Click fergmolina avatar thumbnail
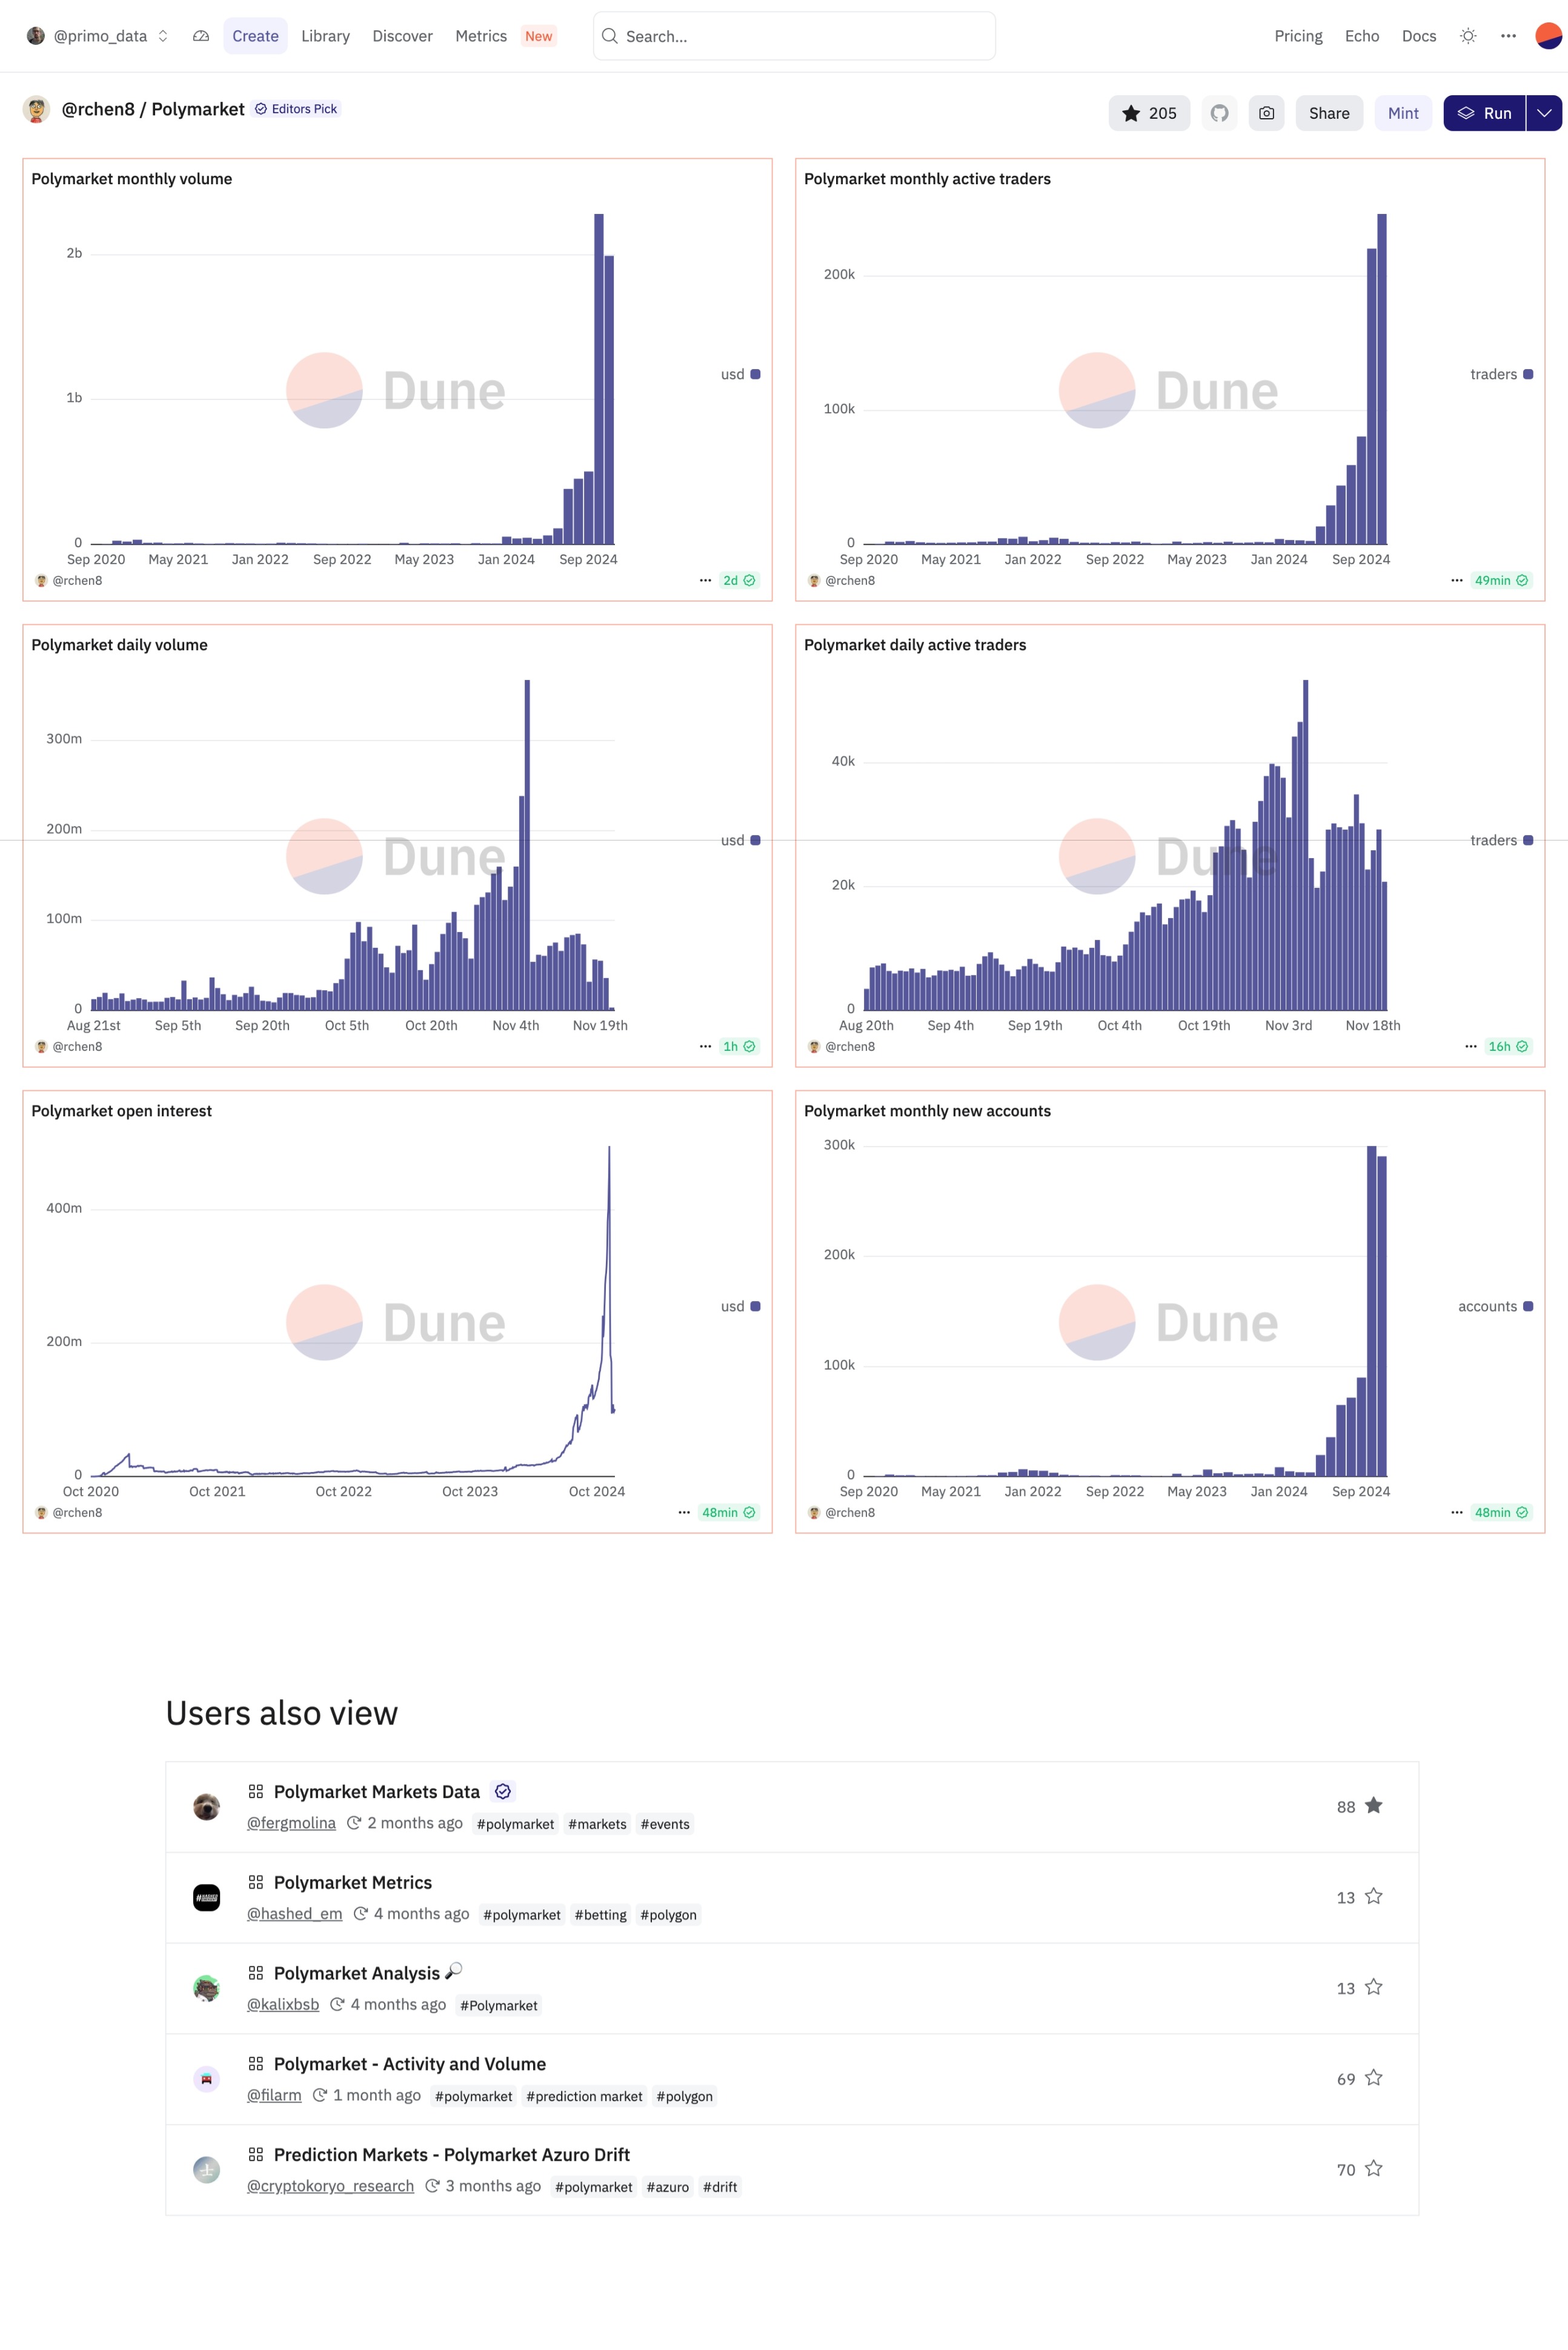 (206, 1807)
